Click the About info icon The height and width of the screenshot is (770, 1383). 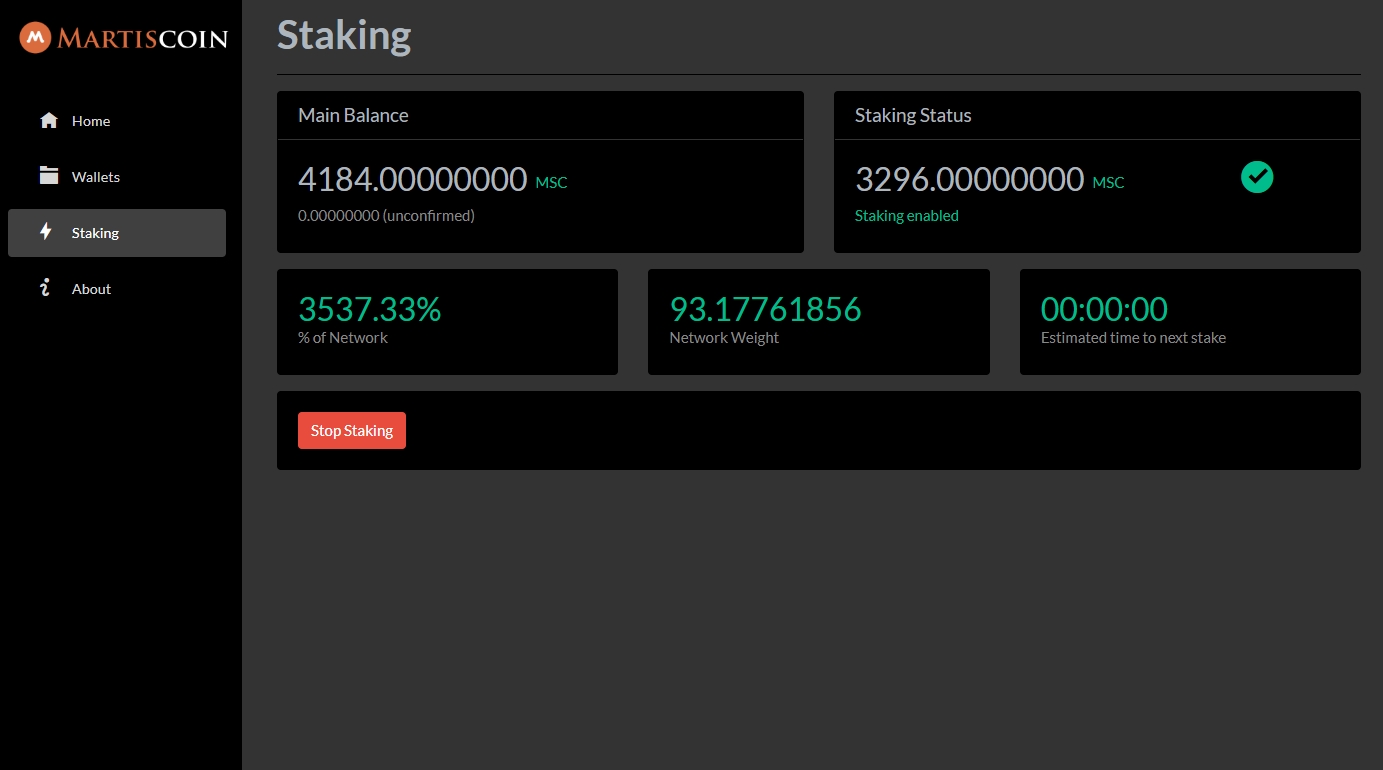click(x=45, y=288)
